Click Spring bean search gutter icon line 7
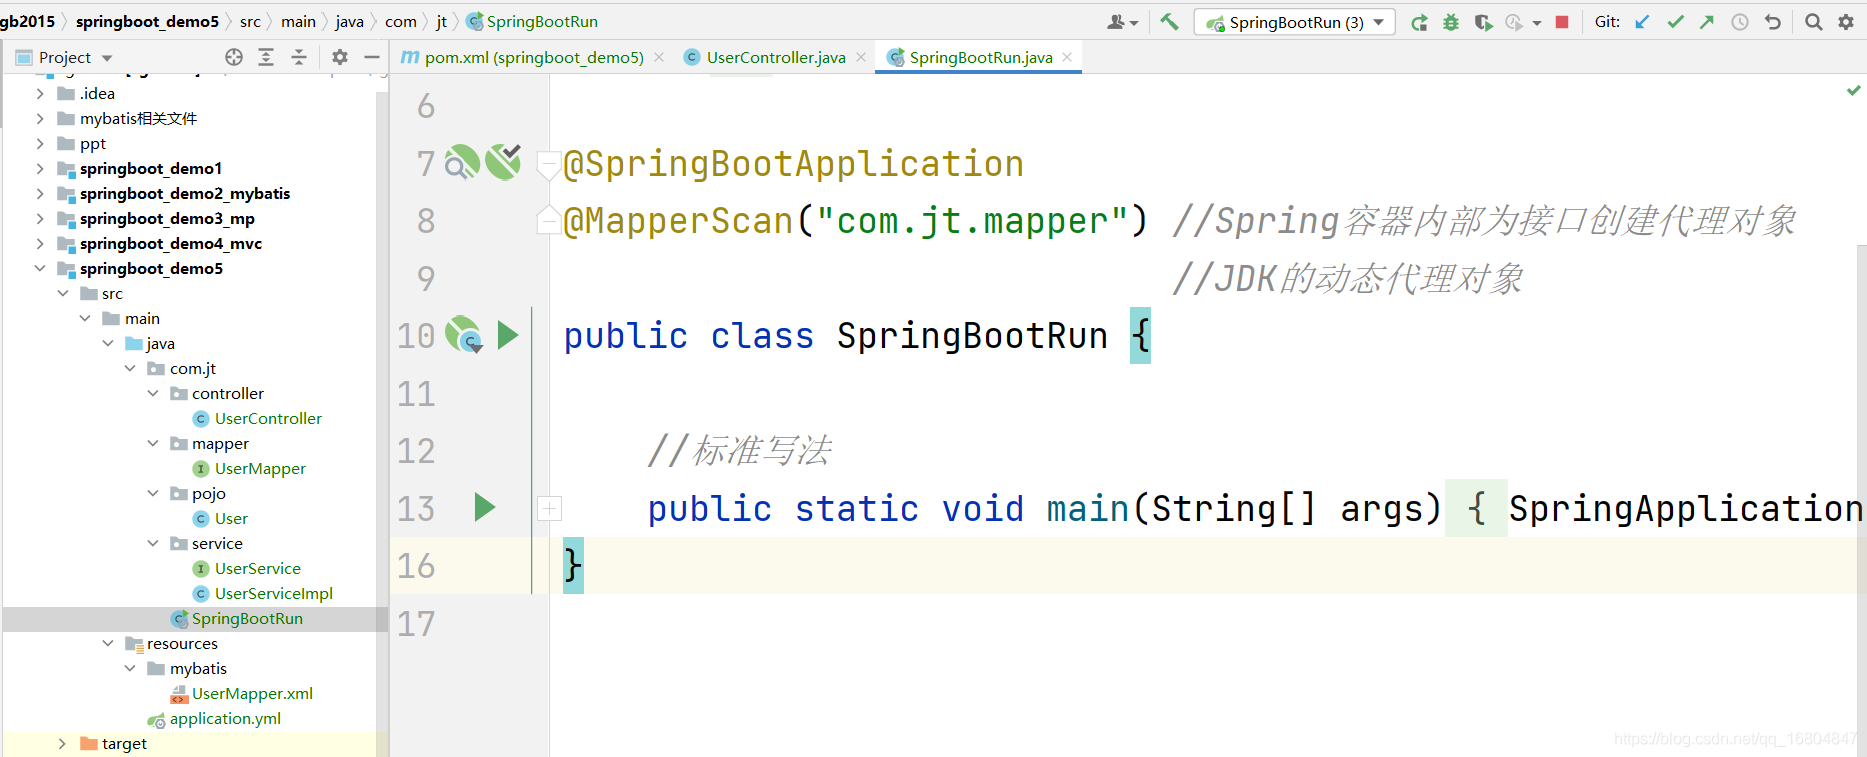The height and width of the screenshot is (757, 1867). 462,162
